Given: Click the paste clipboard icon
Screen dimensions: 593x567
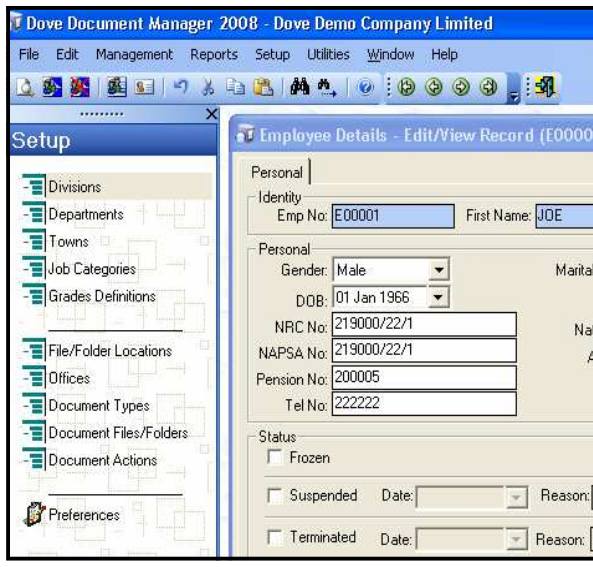Looking at the screenshot, I should point(263,87).
